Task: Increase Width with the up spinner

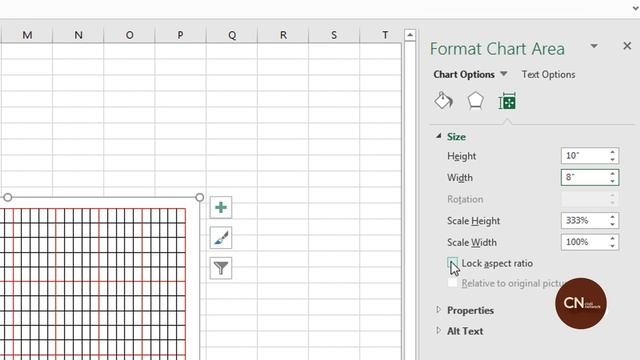Action: point(613,173)
